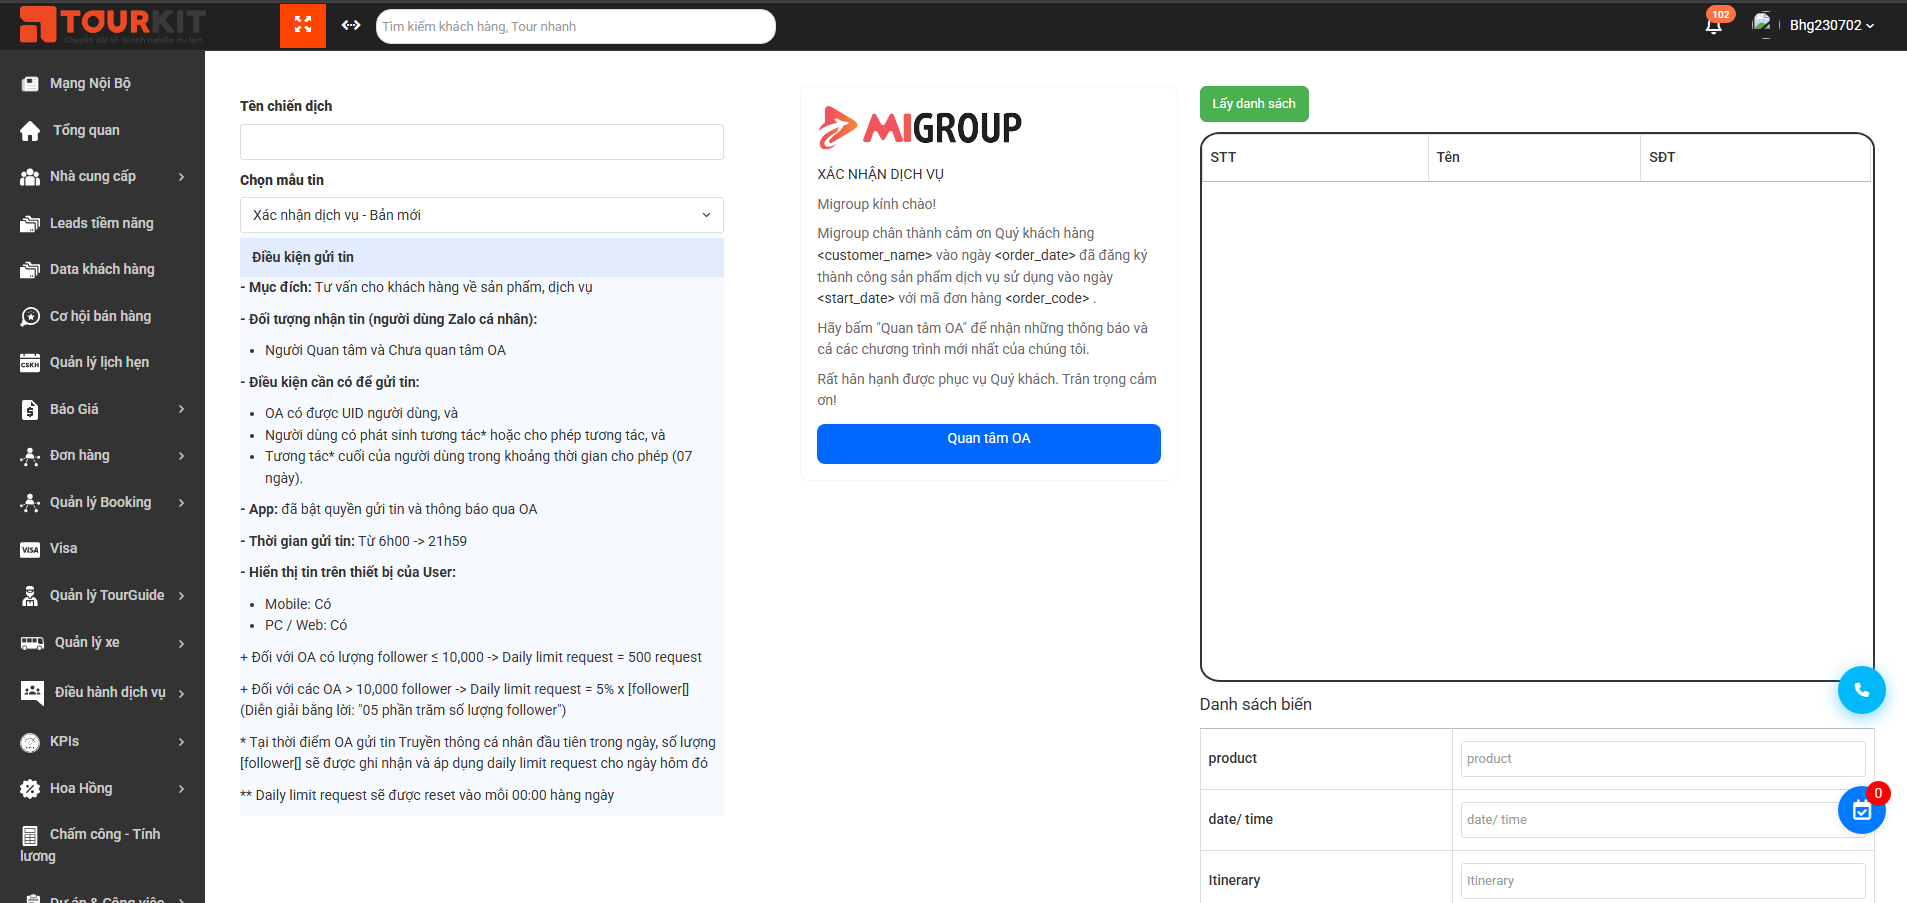Open Quản lý lịch hẹn menu item
The width and height of the screenshot is (1907, 903).
99,362
